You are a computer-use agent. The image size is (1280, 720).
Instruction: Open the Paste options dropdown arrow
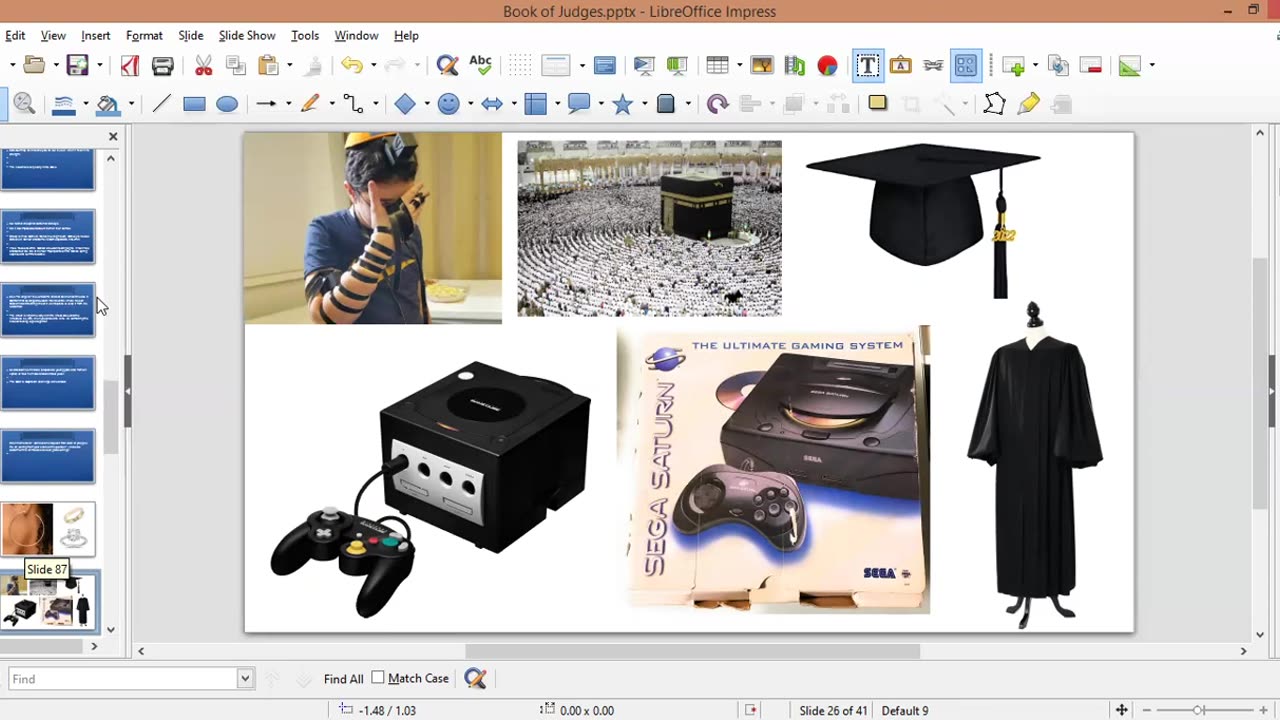click(x=289, y=65)
